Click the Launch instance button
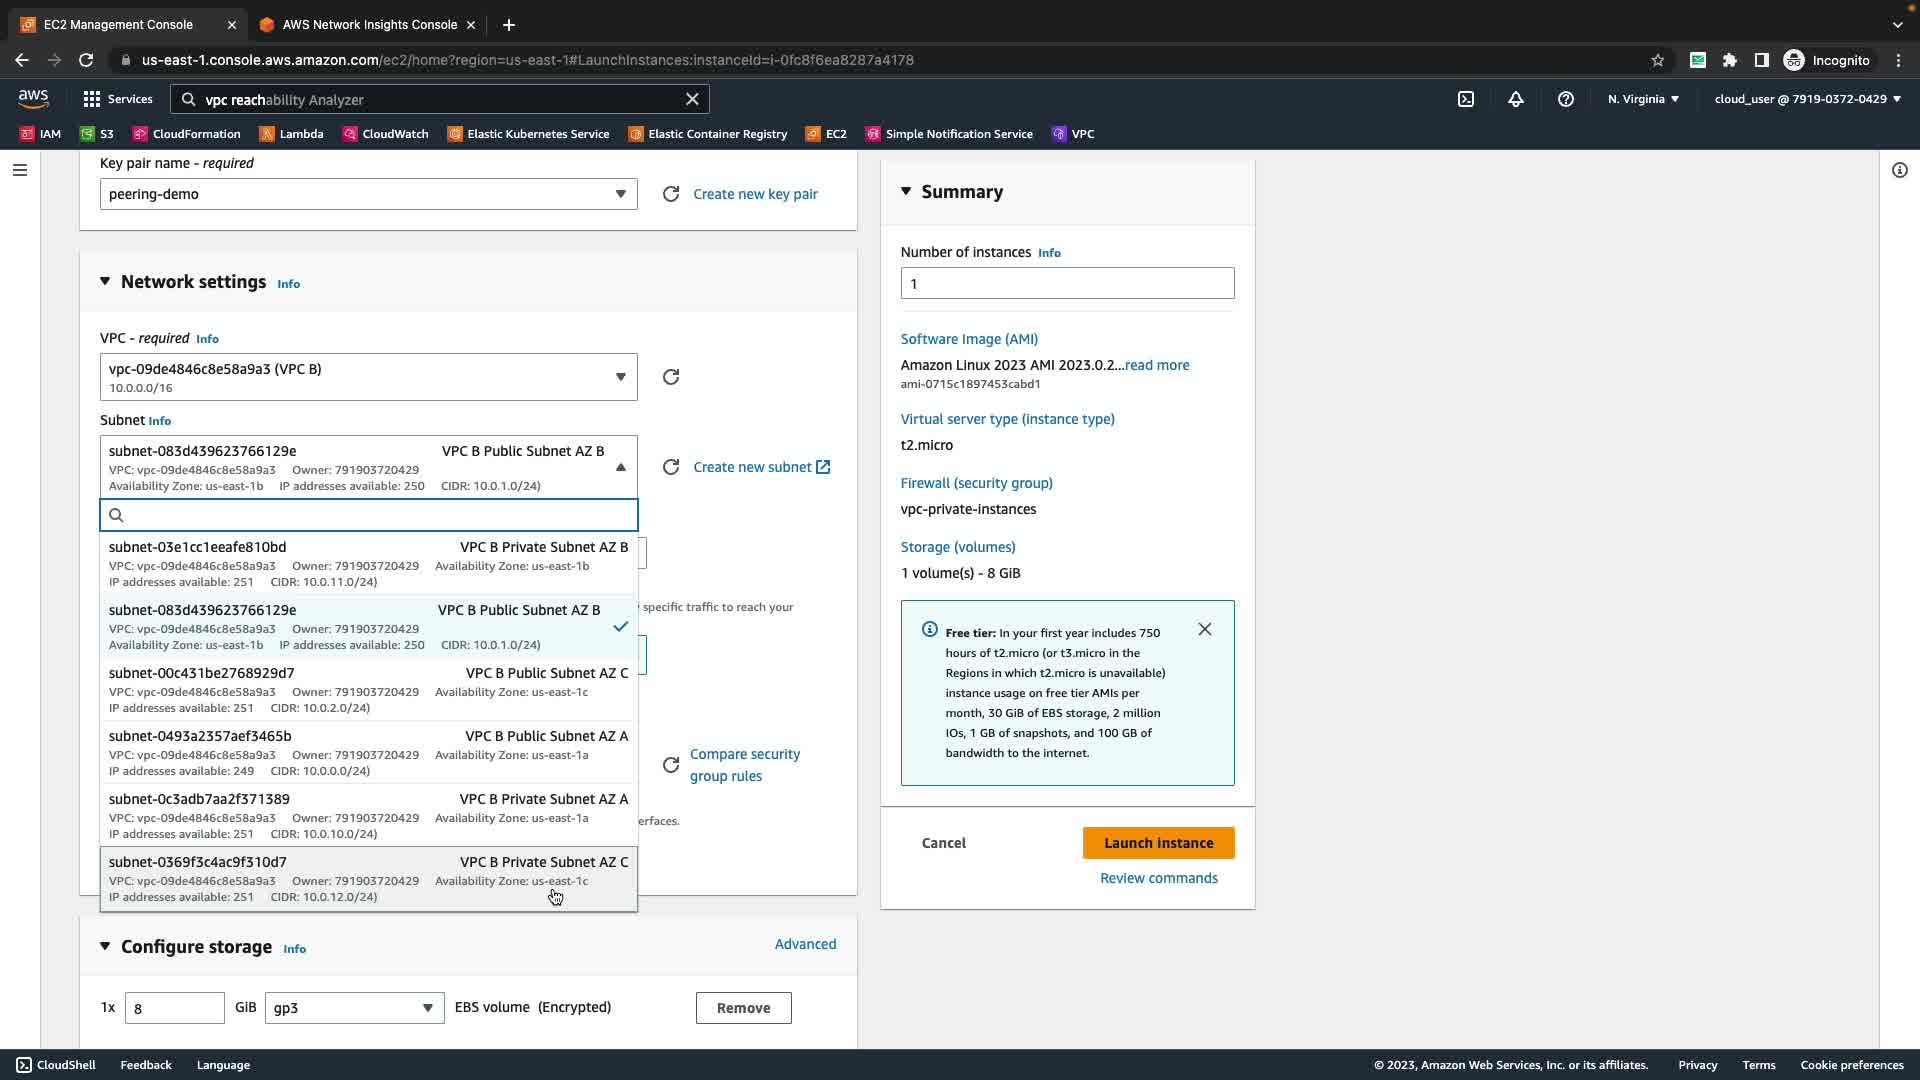Screen dimensions: 1920x1080 1158,843
